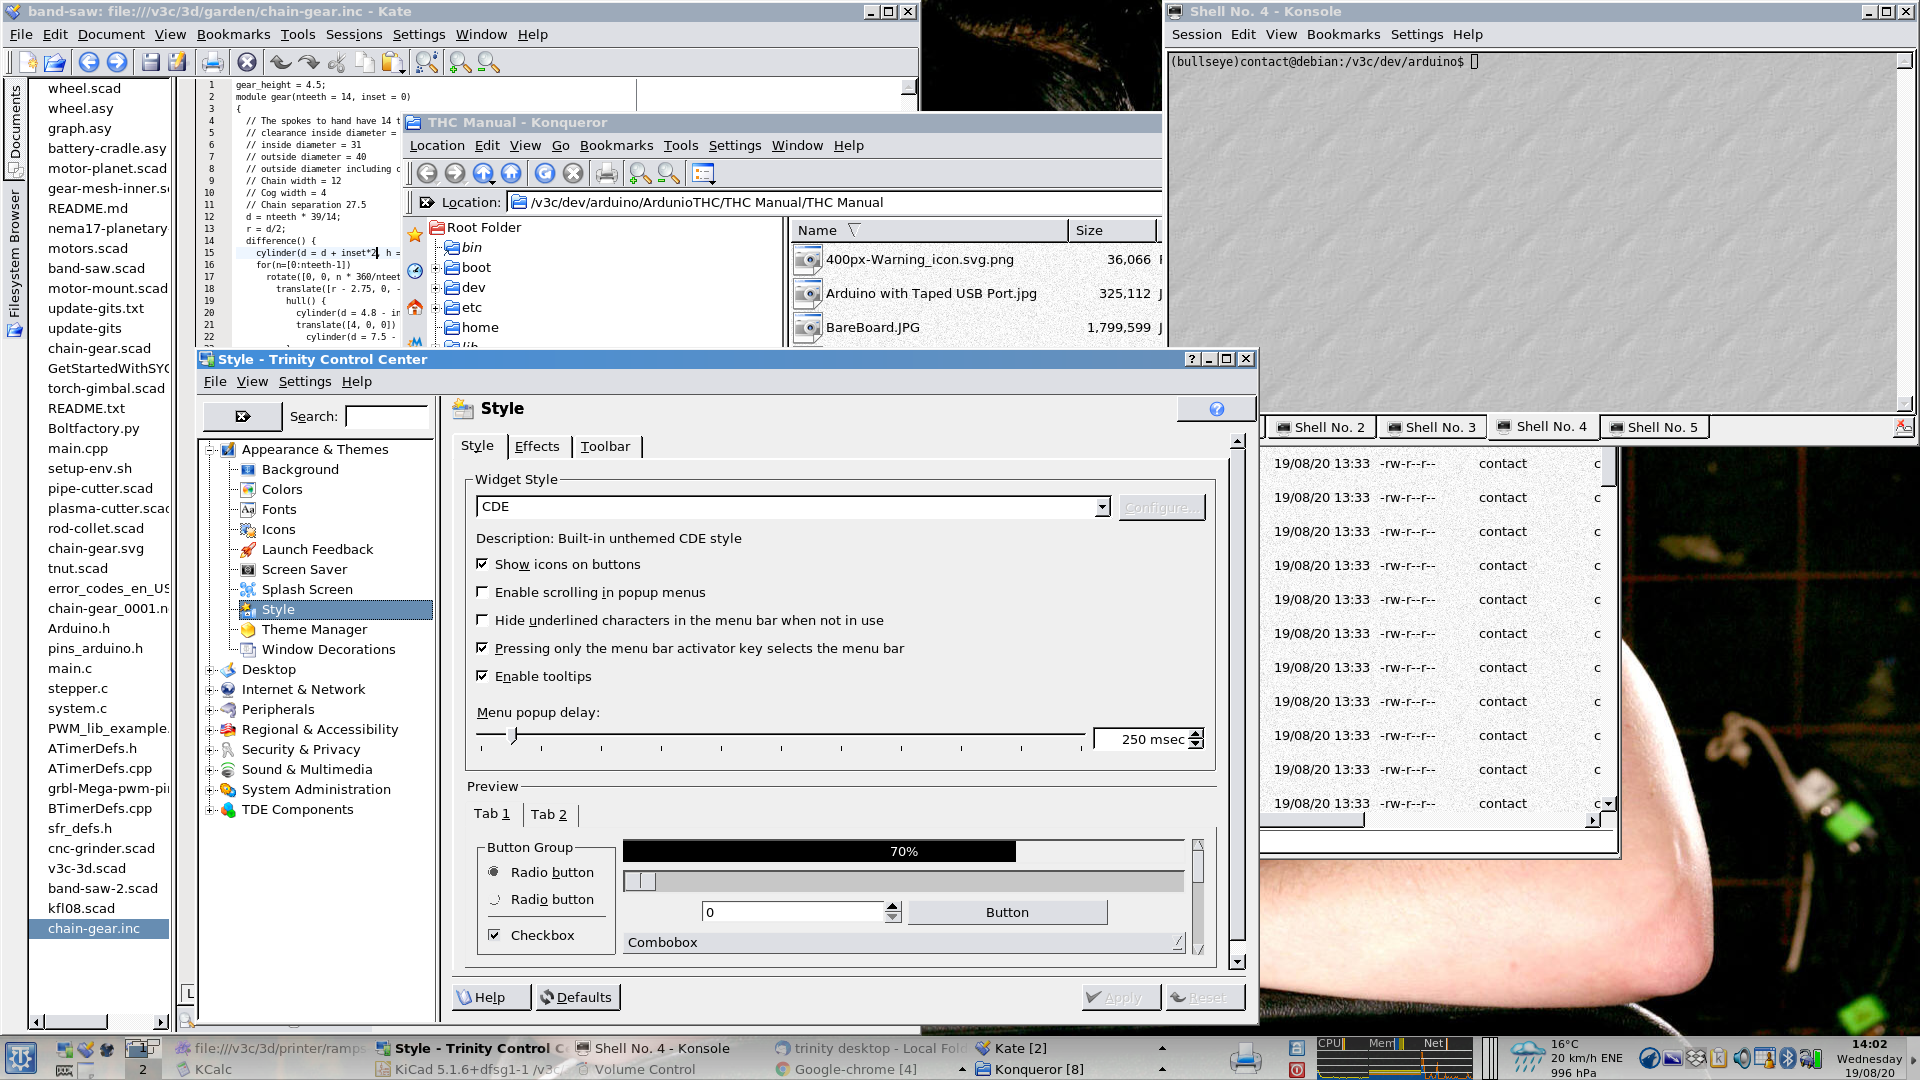Open Tab 2 in preview area
Viewport: 1920px width, 1080px height.
click(x=549, y=814)
